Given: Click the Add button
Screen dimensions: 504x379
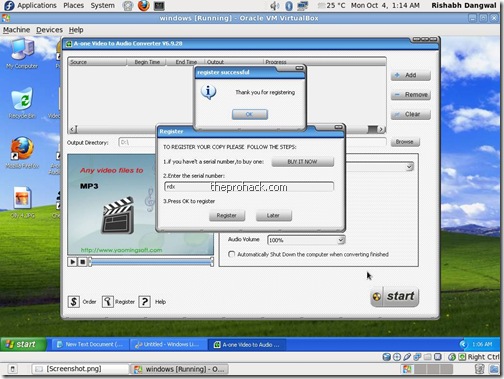Looking at the screenshot, I should (x=411, y=75).
